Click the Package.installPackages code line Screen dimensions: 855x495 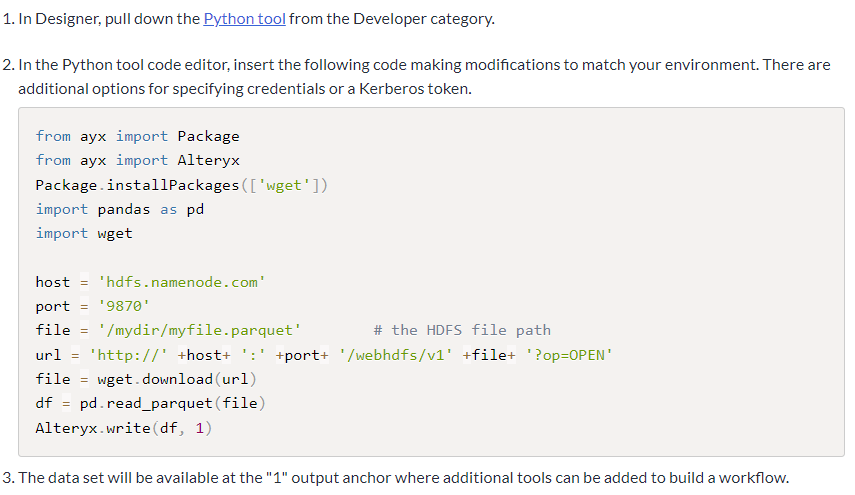[181, 185]
